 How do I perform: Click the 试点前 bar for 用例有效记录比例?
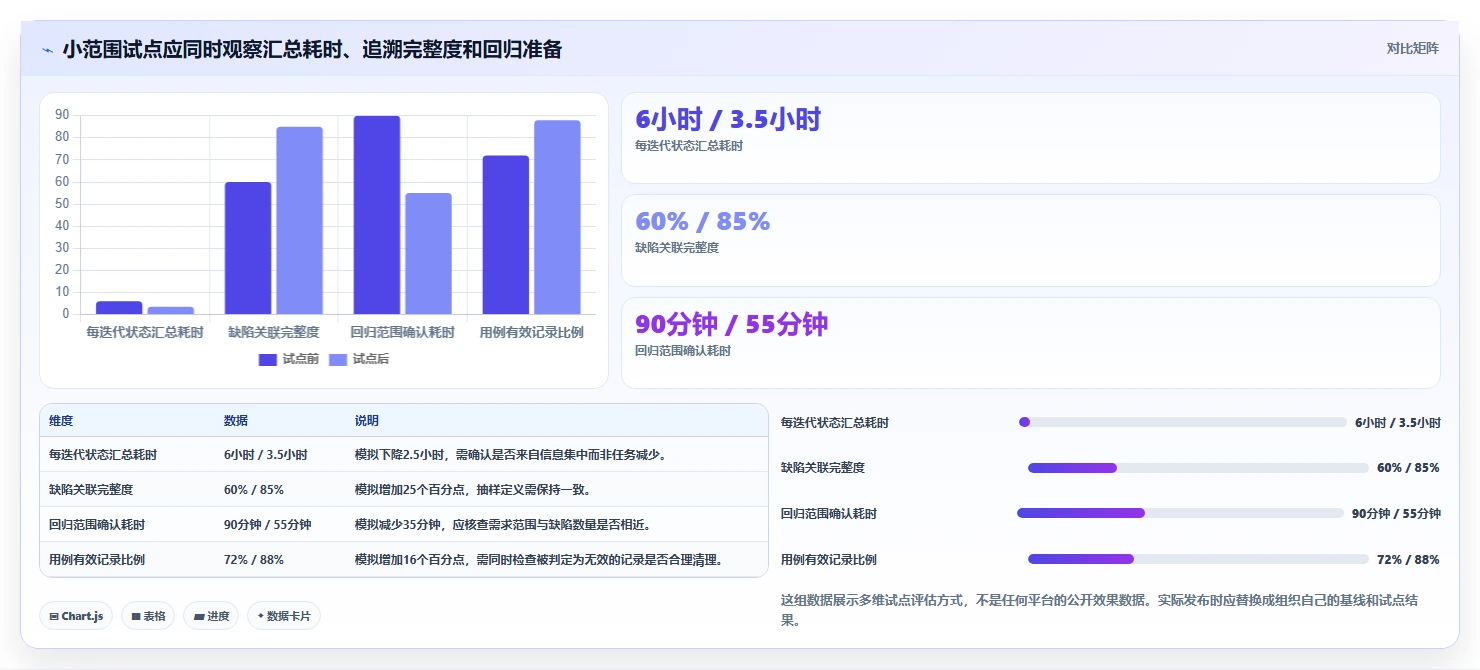tap(505, 235)
